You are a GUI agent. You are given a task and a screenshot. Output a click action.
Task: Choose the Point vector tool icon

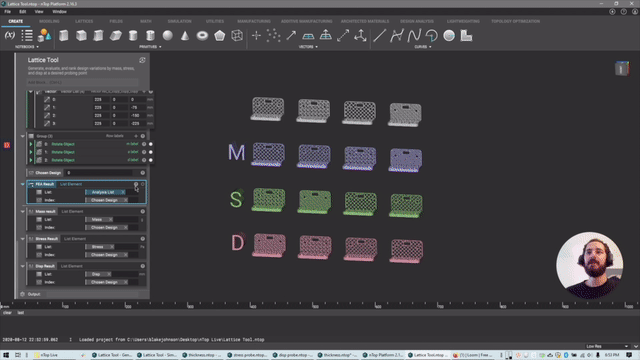coord(256,36)
